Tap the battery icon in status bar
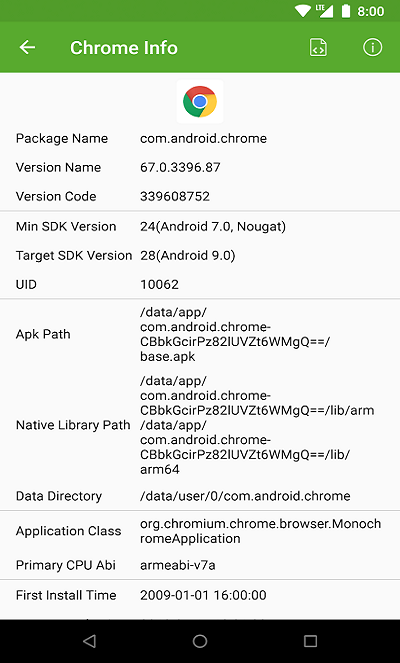This screenshot has height=663, width=400. pos(346,11)
